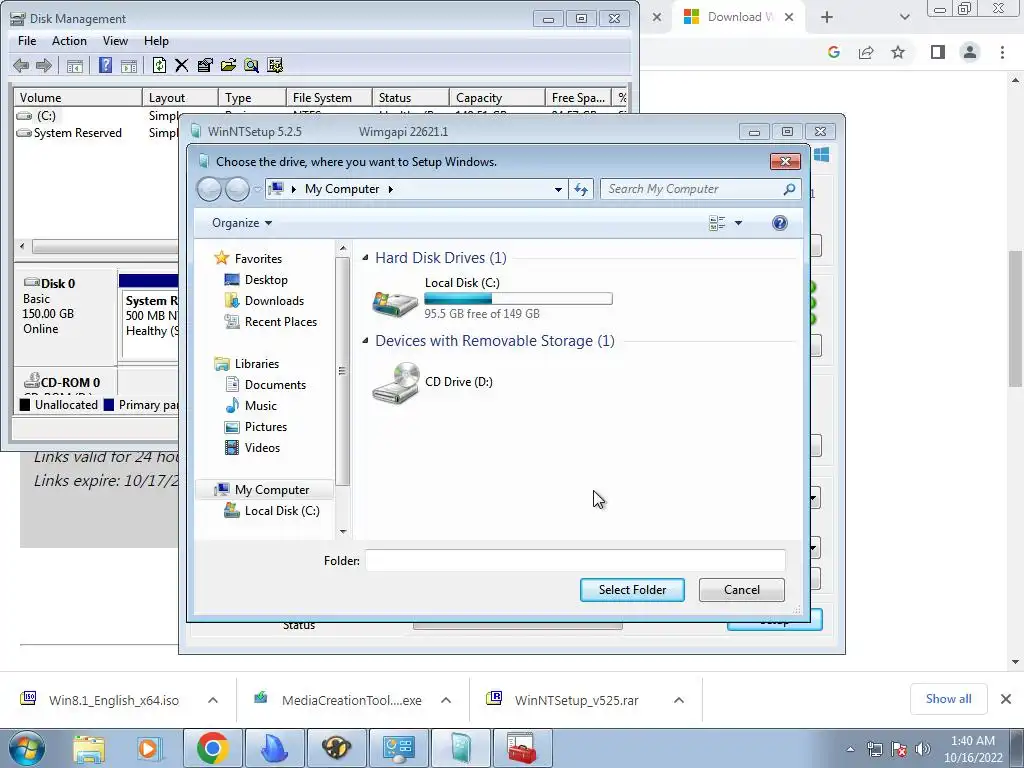Click the Open folder icon in Disk Management toolbar

tap(228, 65)
